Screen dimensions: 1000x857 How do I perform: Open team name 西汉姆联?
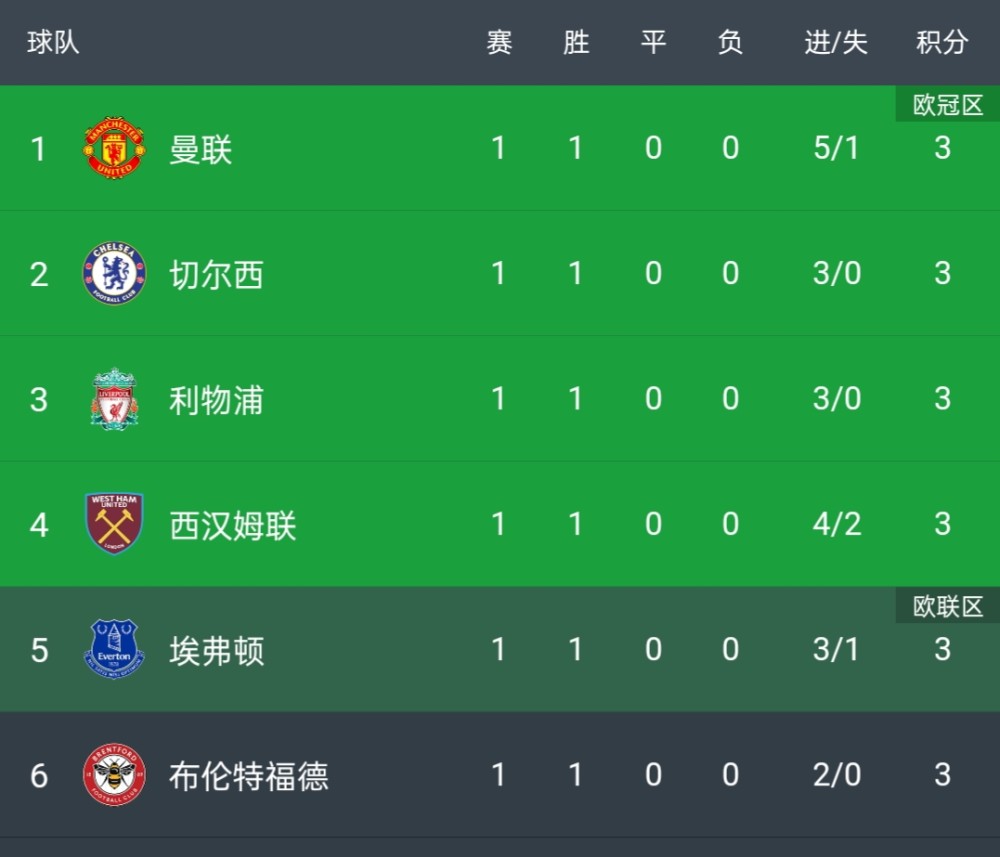233,525
